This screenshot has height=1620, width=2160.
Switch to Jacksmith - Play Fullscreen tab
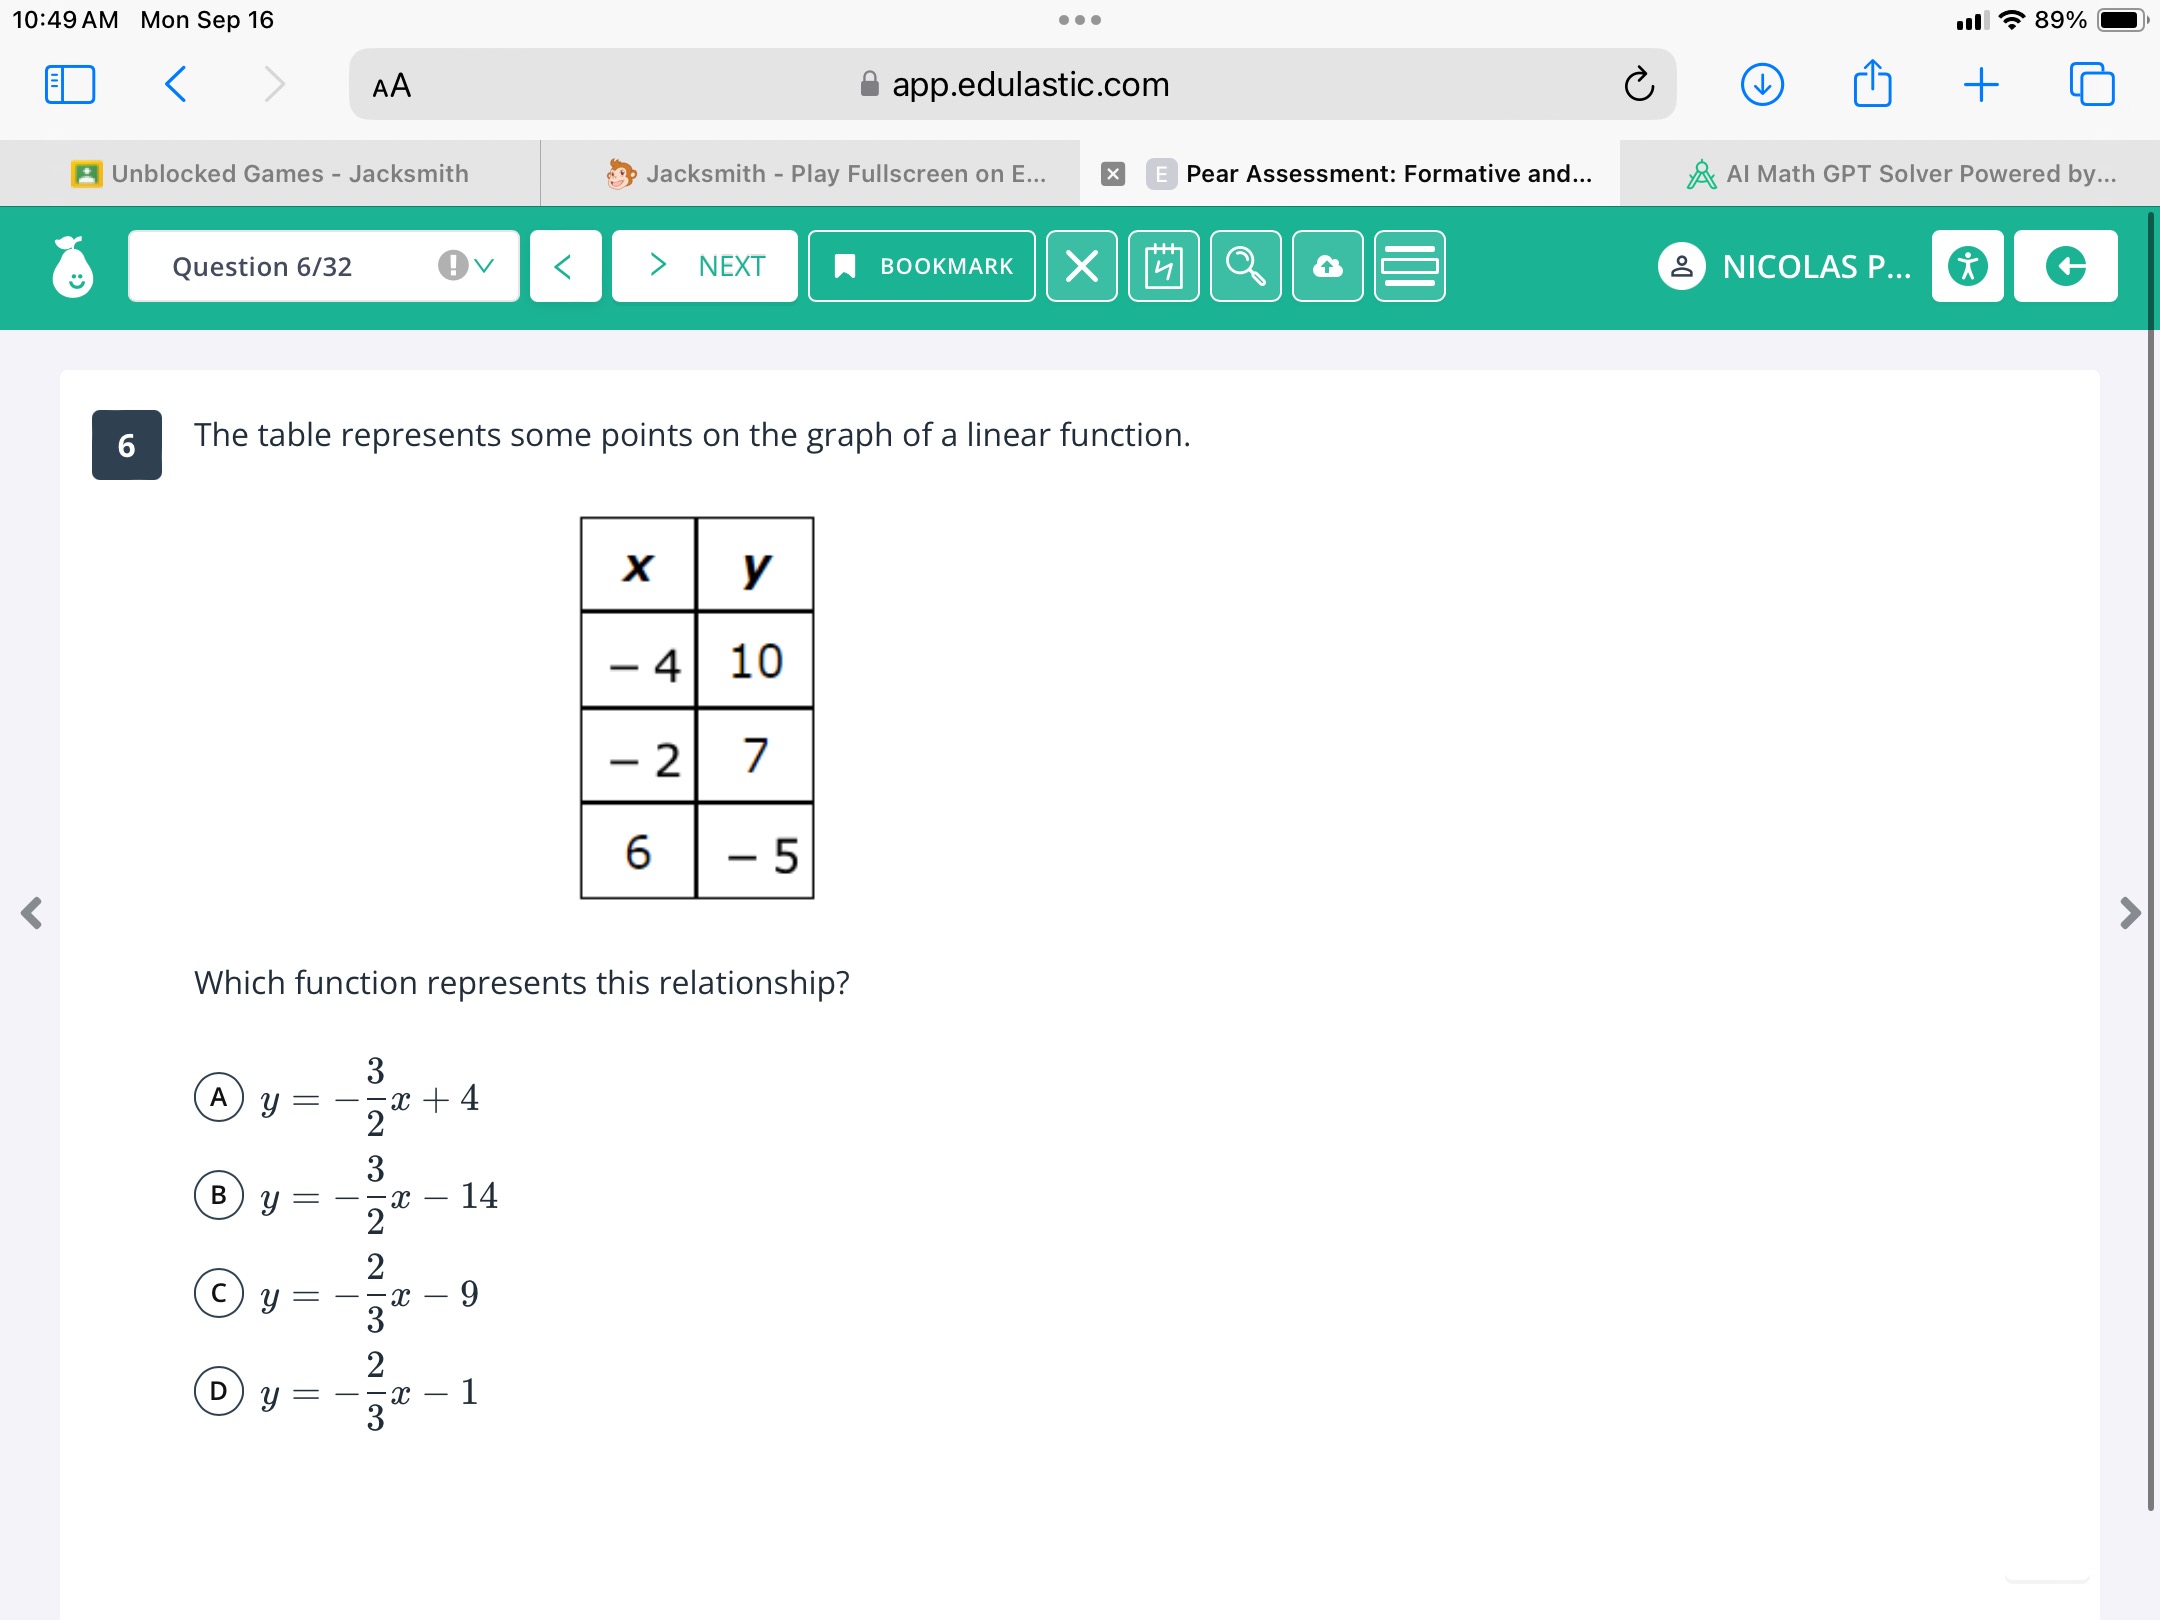tap(810, 174)
